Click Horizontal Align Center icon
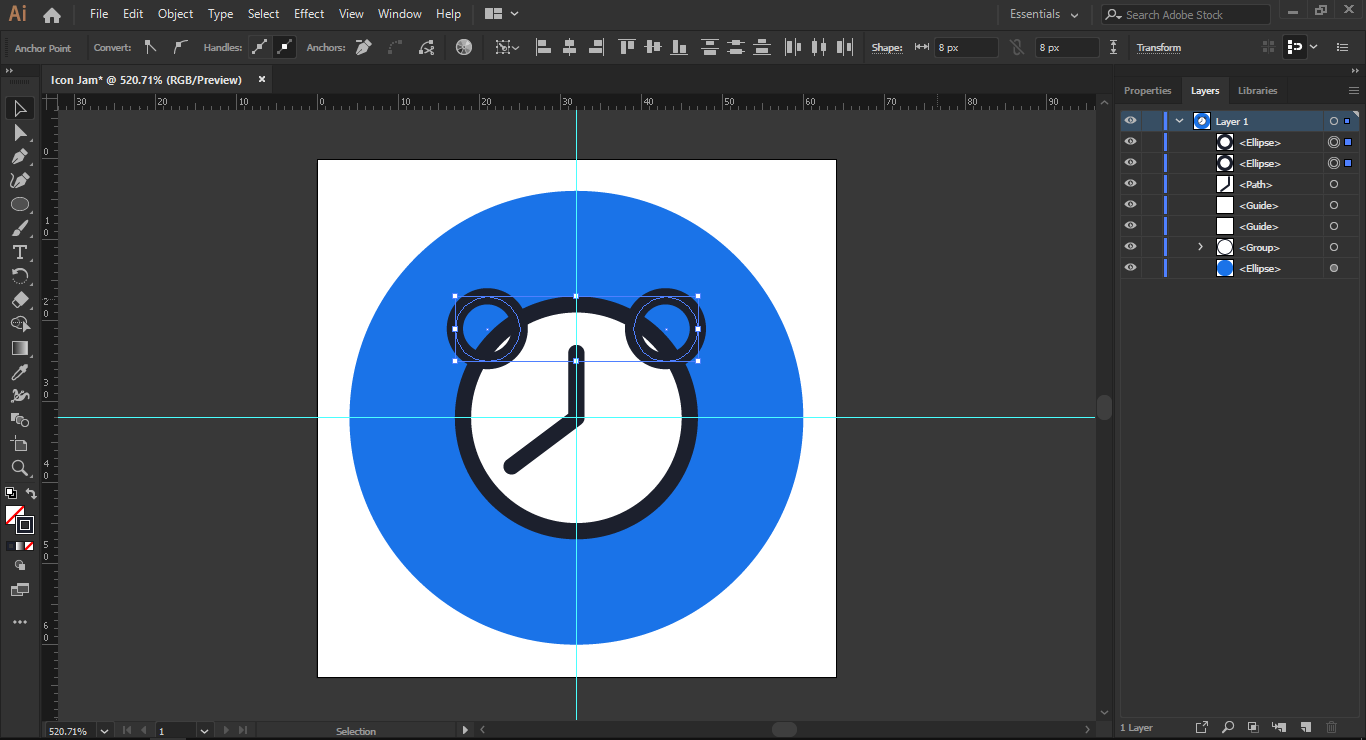The height and width of the screenshot is (740, 1366). tap(570, 47)
